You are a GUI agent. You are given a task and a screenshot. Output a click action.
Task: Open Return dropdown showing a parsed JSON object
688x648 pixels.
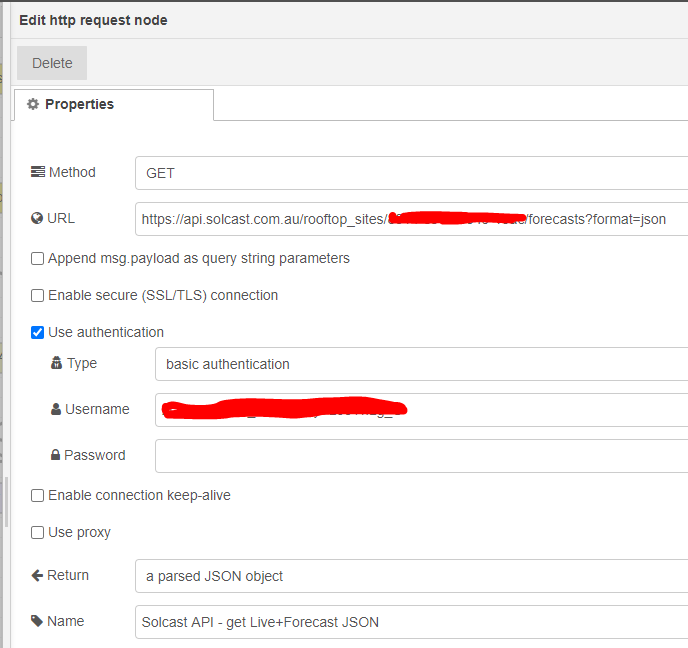pos(410,576)
